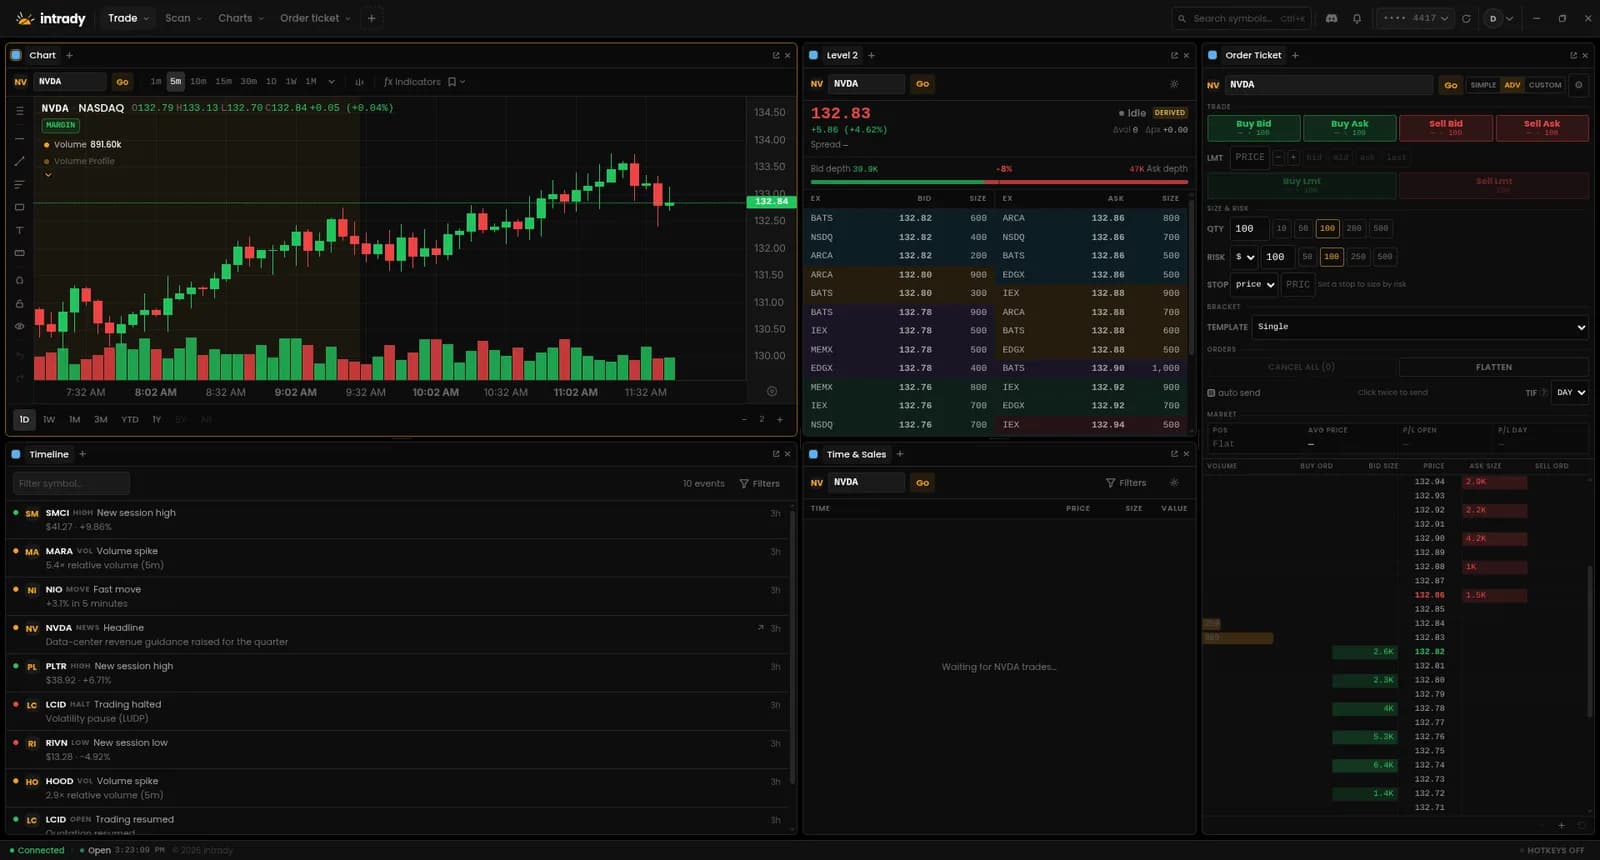Enable the auto send checkbox
The width and height of the screenshot is (1600, 860).
(x=1211, y=393)
